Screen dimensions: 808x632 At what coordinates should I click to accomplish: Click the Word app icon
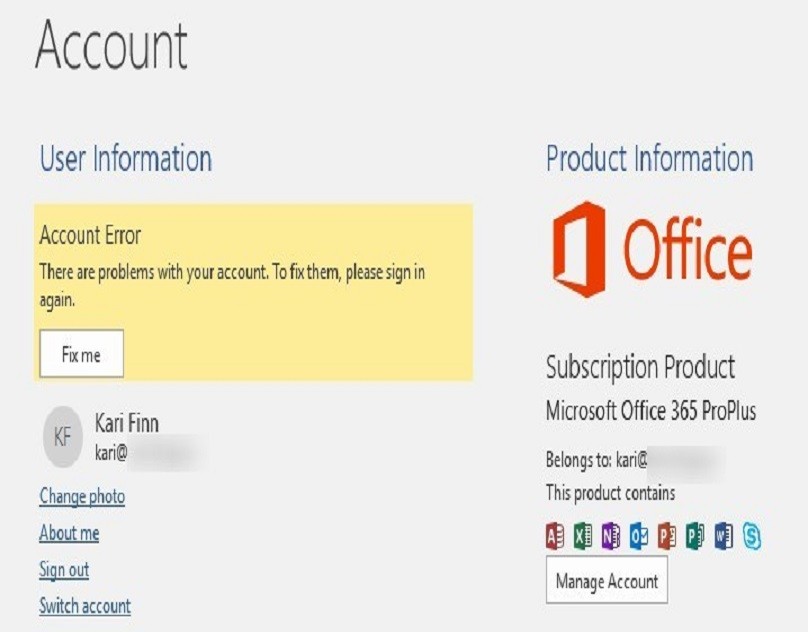[723, 536]
